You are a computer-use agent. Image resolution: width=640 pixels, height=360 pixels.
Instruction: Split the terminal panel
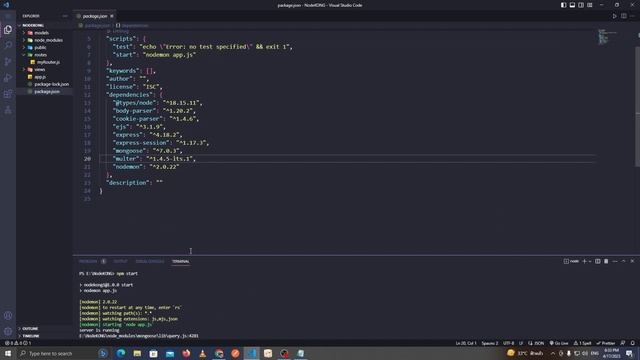click(598, 261)
